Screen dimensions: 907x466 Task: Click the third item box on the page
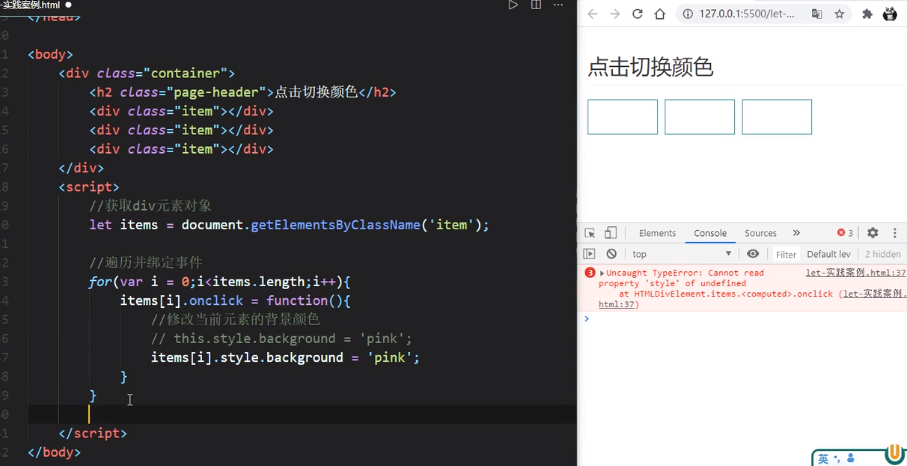(x=777, y=117)
